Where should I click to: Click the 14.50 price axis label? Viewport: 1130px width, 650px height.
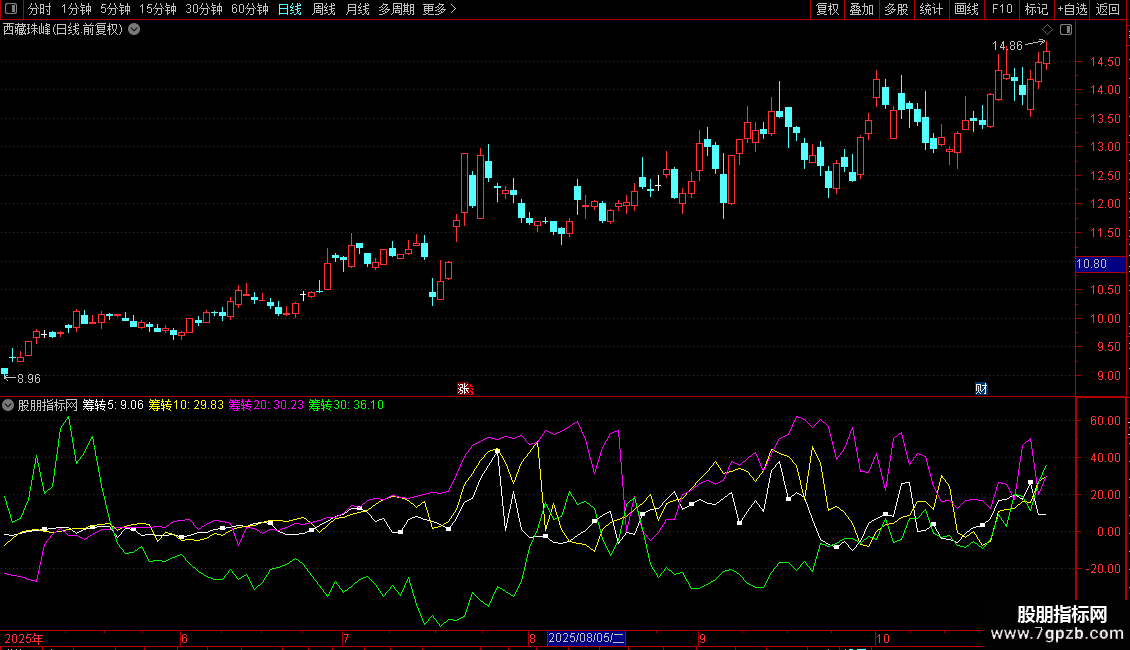coord(1105,62)
